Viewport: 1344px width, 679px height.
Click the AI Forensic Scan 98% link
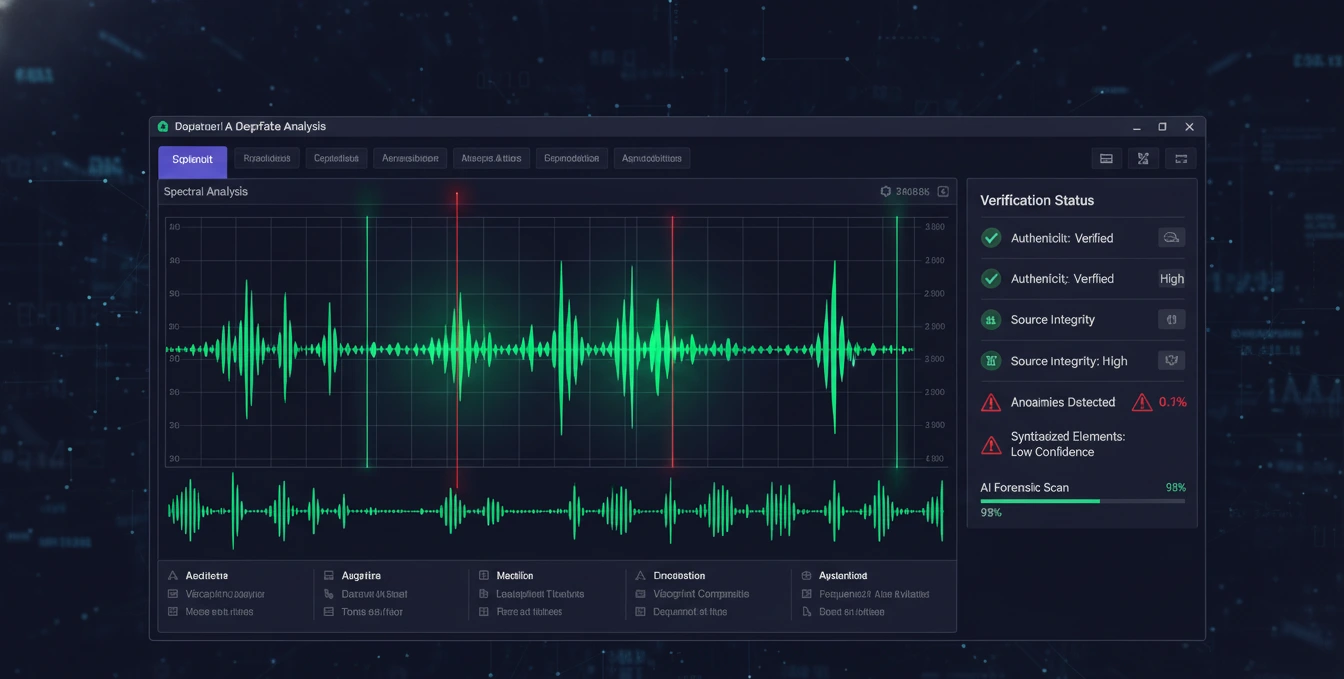1176,487
